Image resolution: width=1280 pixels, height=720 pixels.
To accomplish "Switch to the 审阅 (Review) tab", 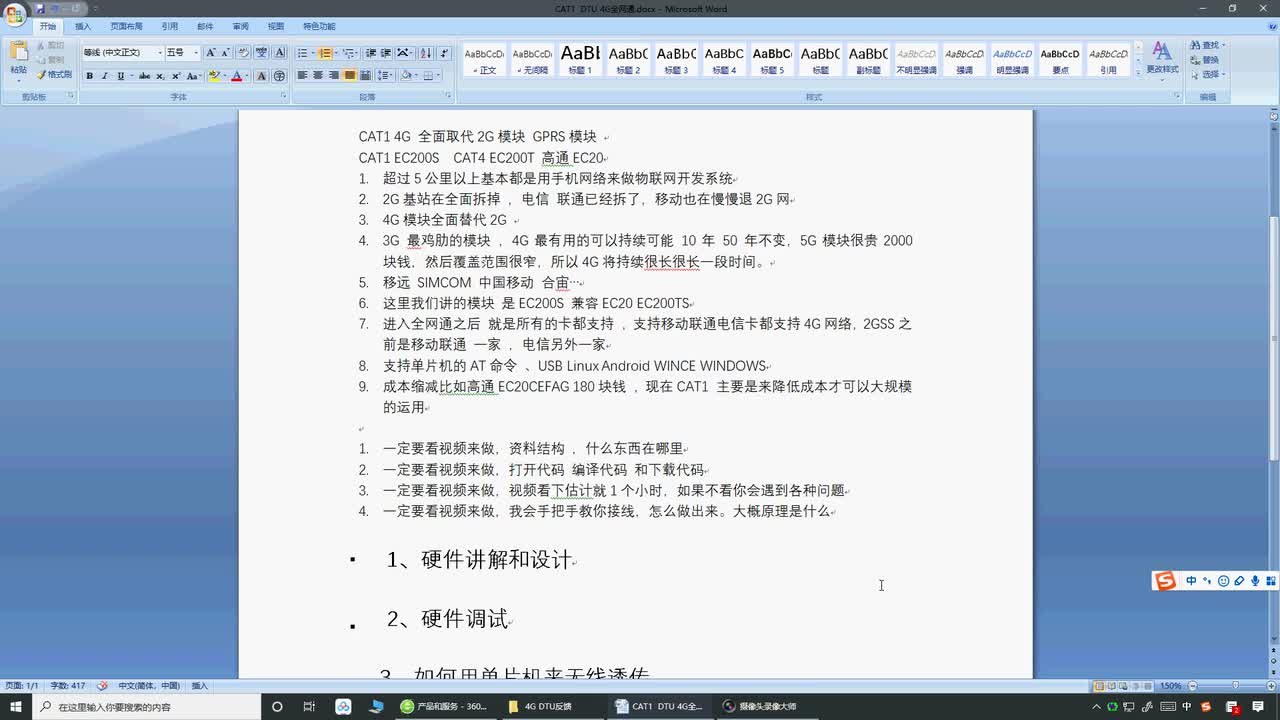I will click(x=240, y=26).
